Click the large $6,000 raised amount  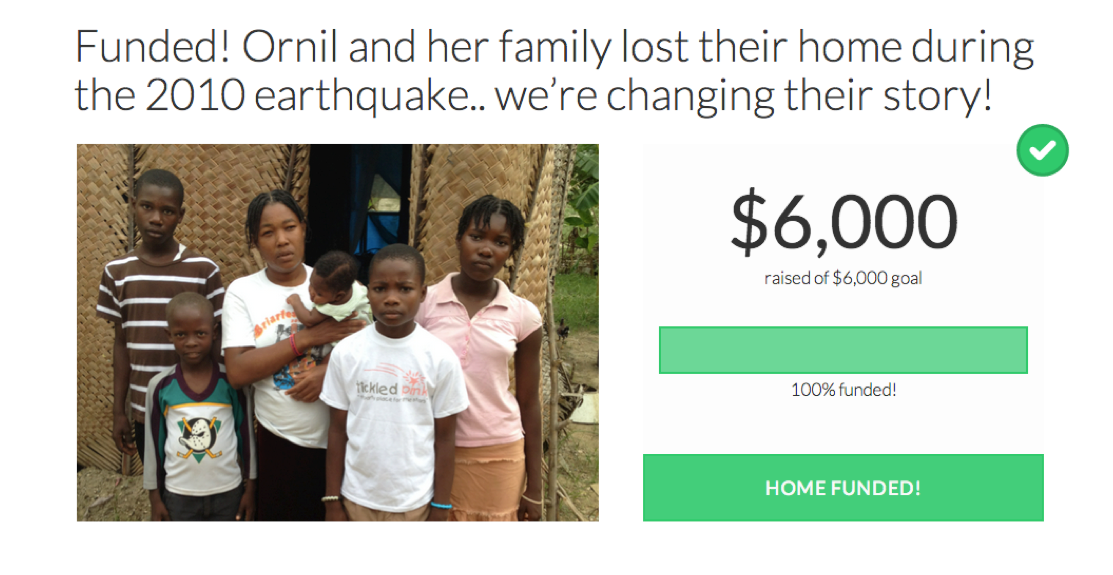click(x=843, y=222)
